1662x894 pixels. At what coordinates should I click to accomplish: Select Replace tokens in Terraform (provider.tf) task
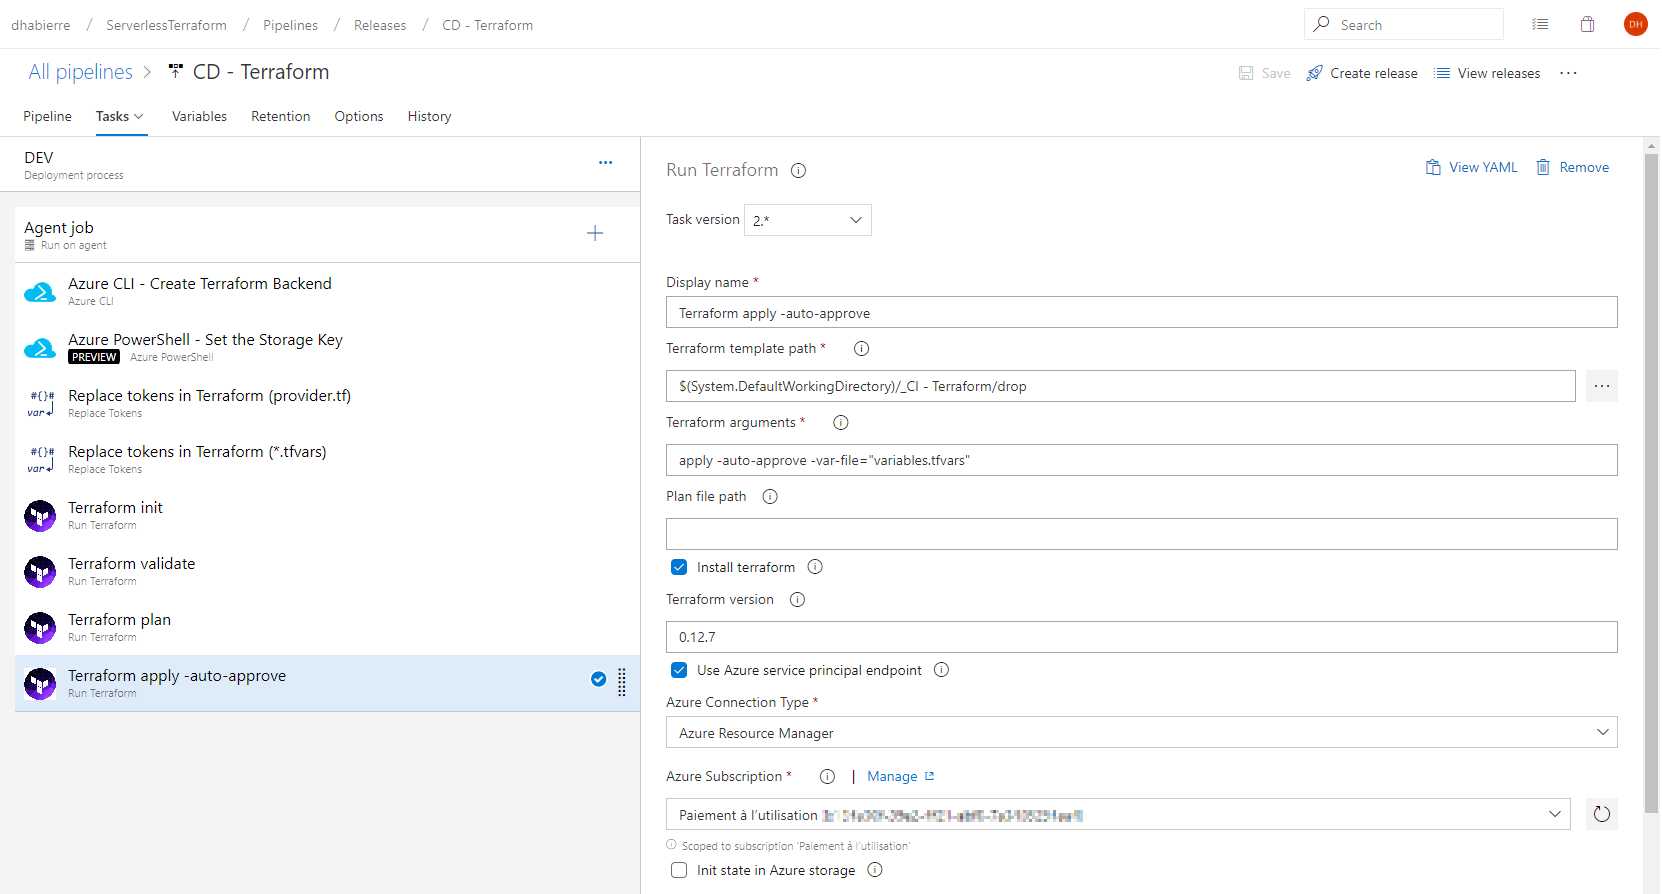(327, 403)
